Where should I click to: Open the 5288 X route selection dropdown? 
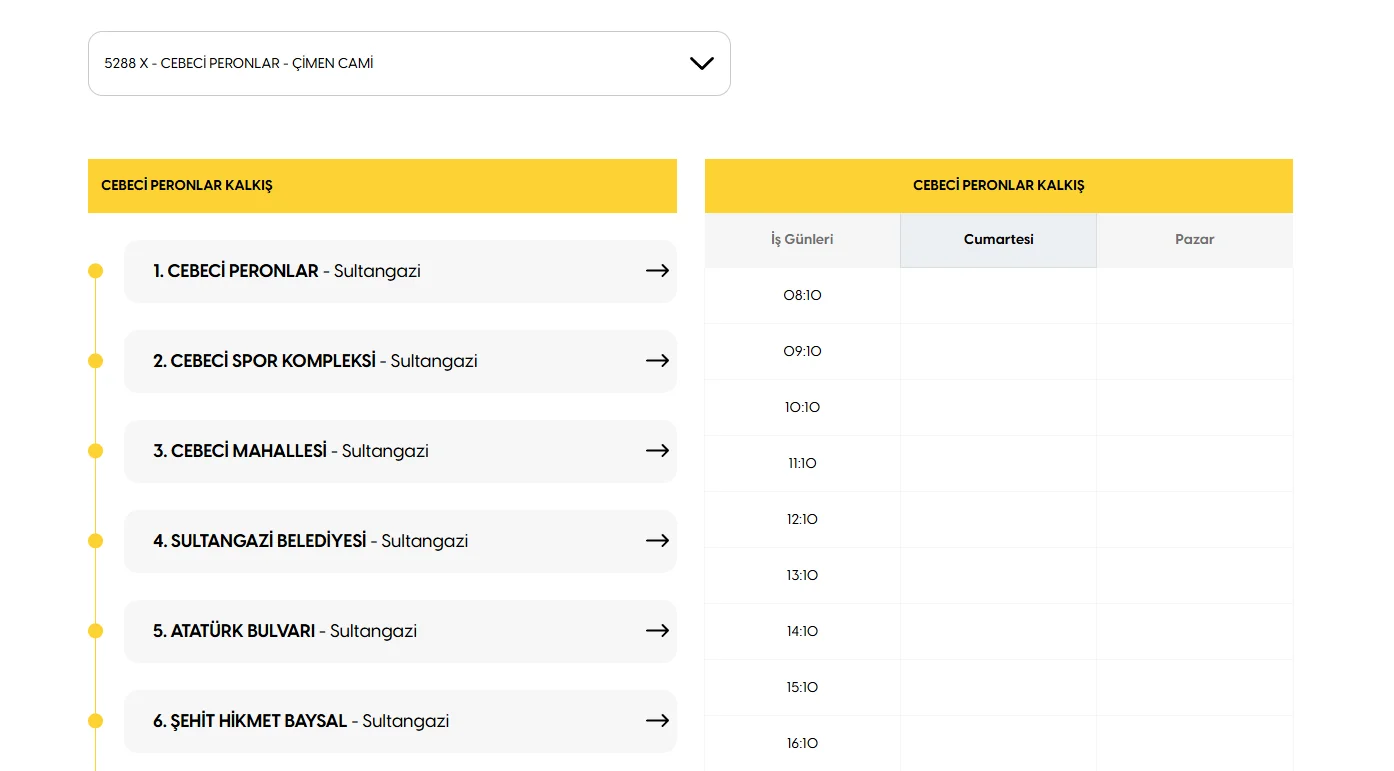(409, 63)
